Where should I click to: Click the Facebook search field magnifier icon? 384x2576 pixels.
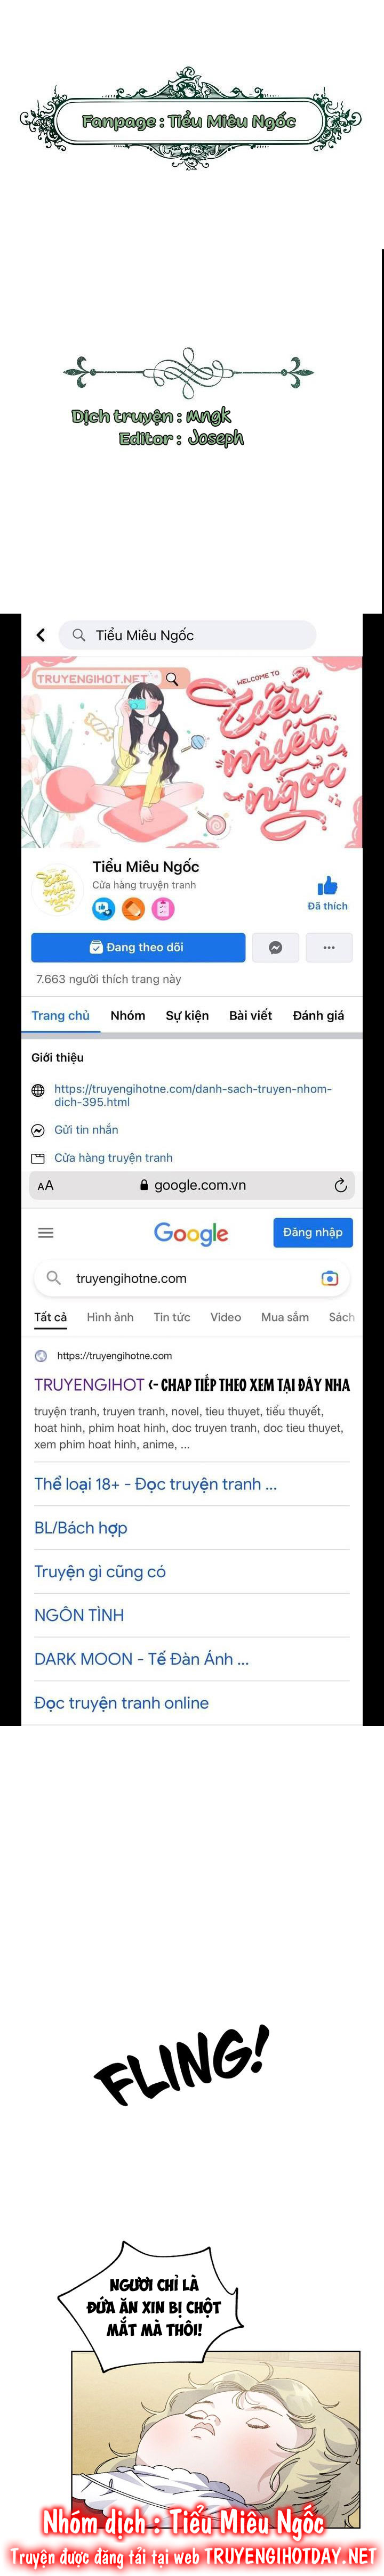coord(79,635)
